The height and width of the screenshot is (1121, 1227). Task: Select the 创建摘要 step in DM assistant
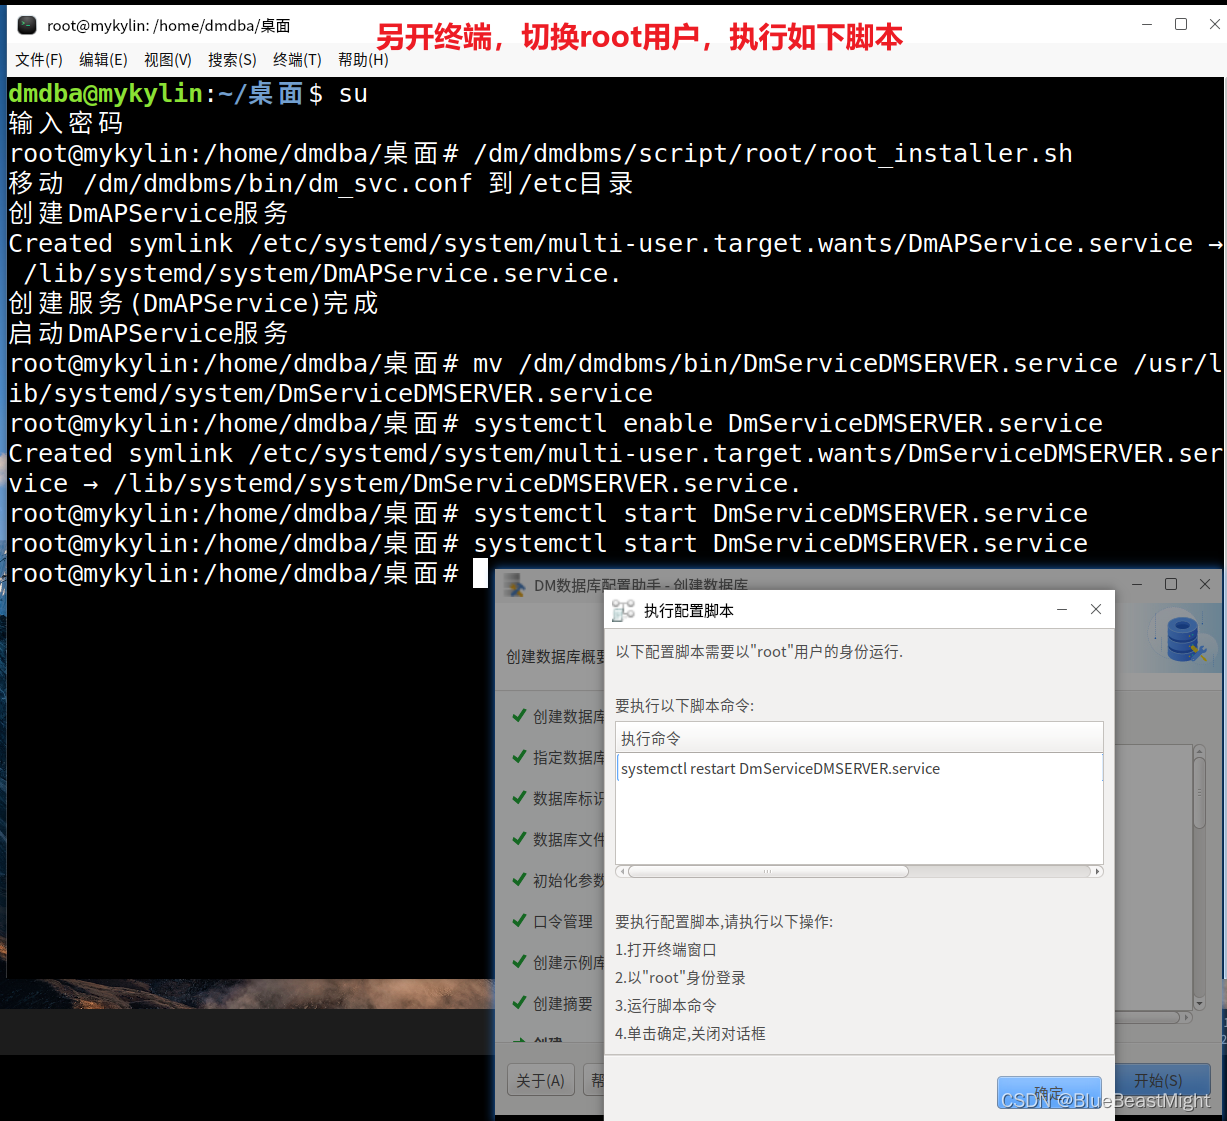pos(563,1003)
